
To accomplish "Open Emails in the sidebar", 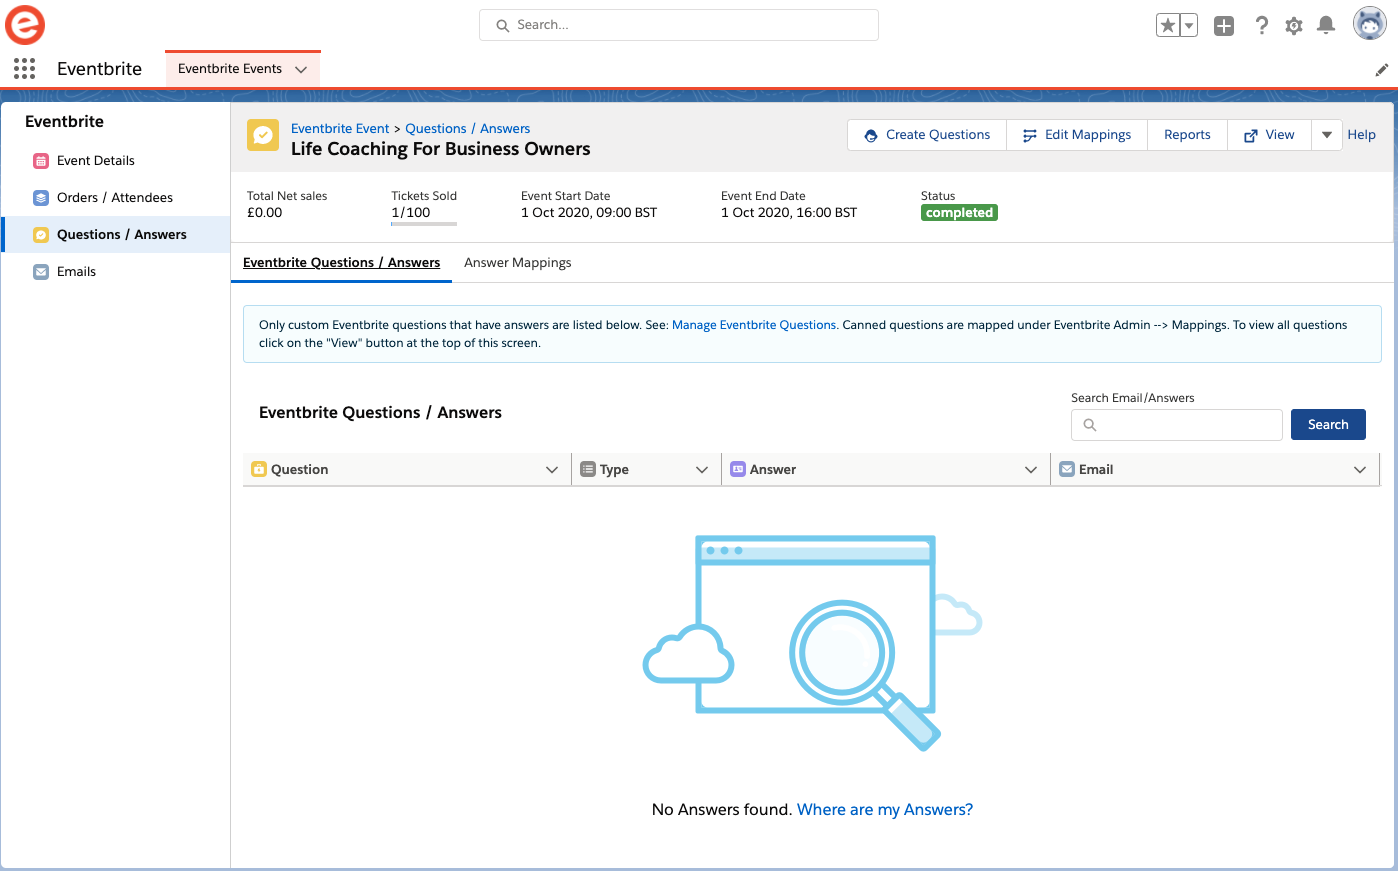I will [x=116, y=271].
